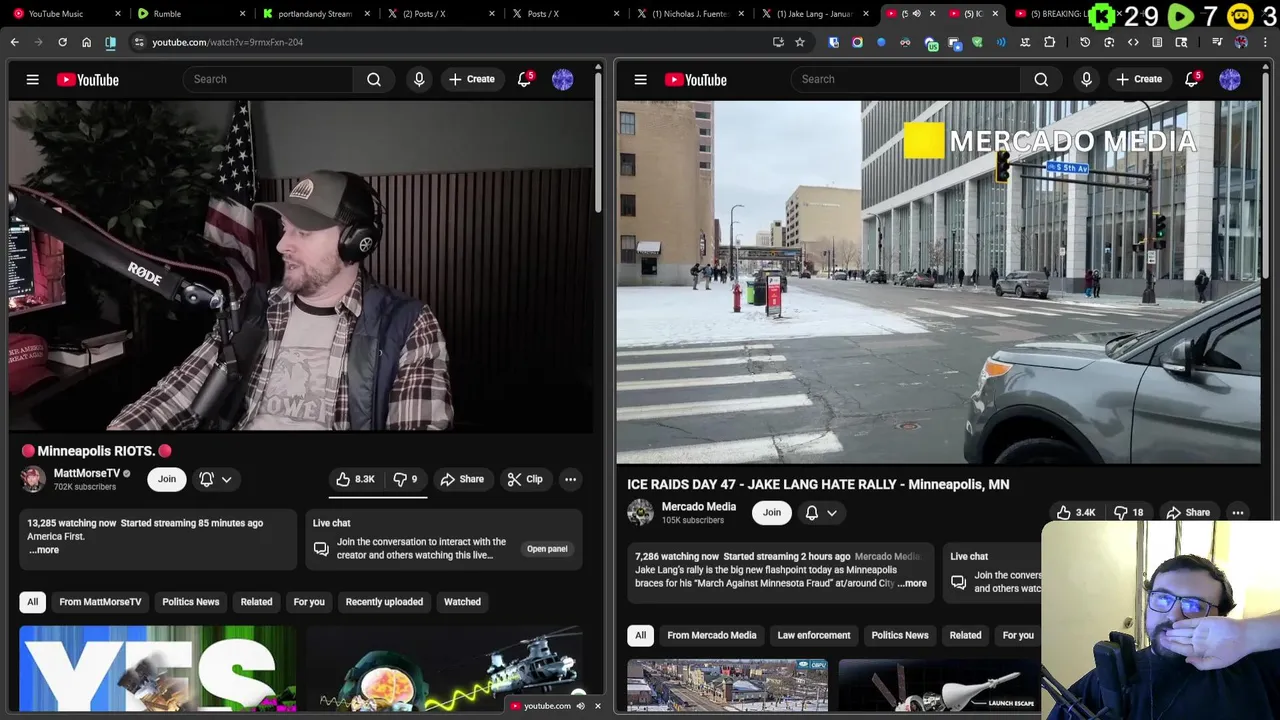1280x720 pixels.
Task: Start voice search in the left window
Action: 419,79
